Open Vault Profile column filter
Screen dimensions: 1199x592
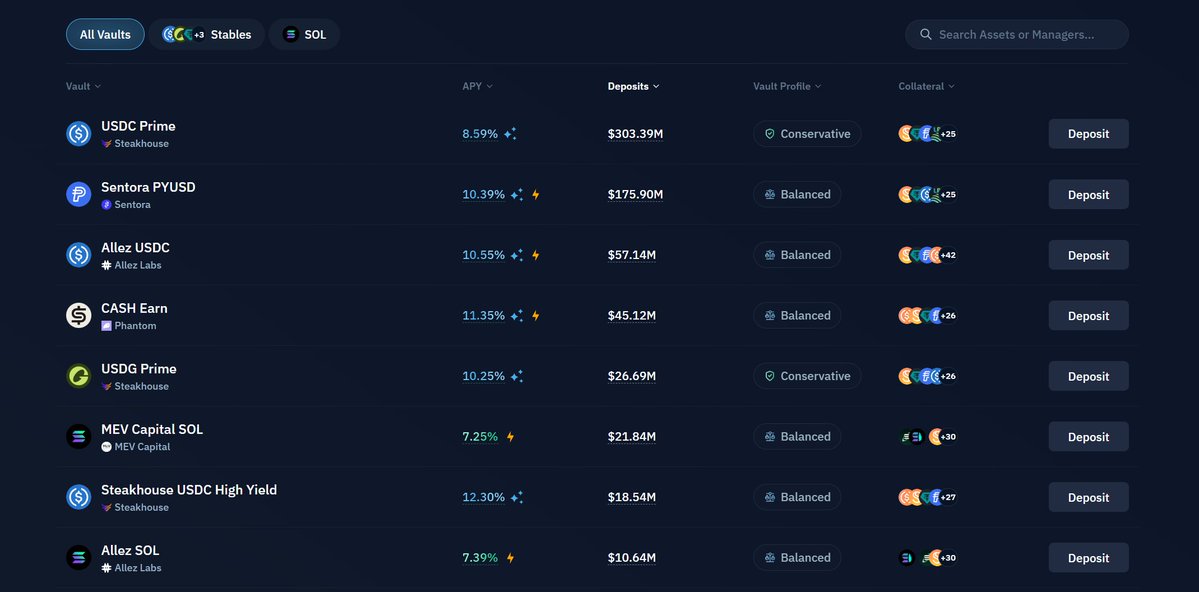(x=787, y=87)
